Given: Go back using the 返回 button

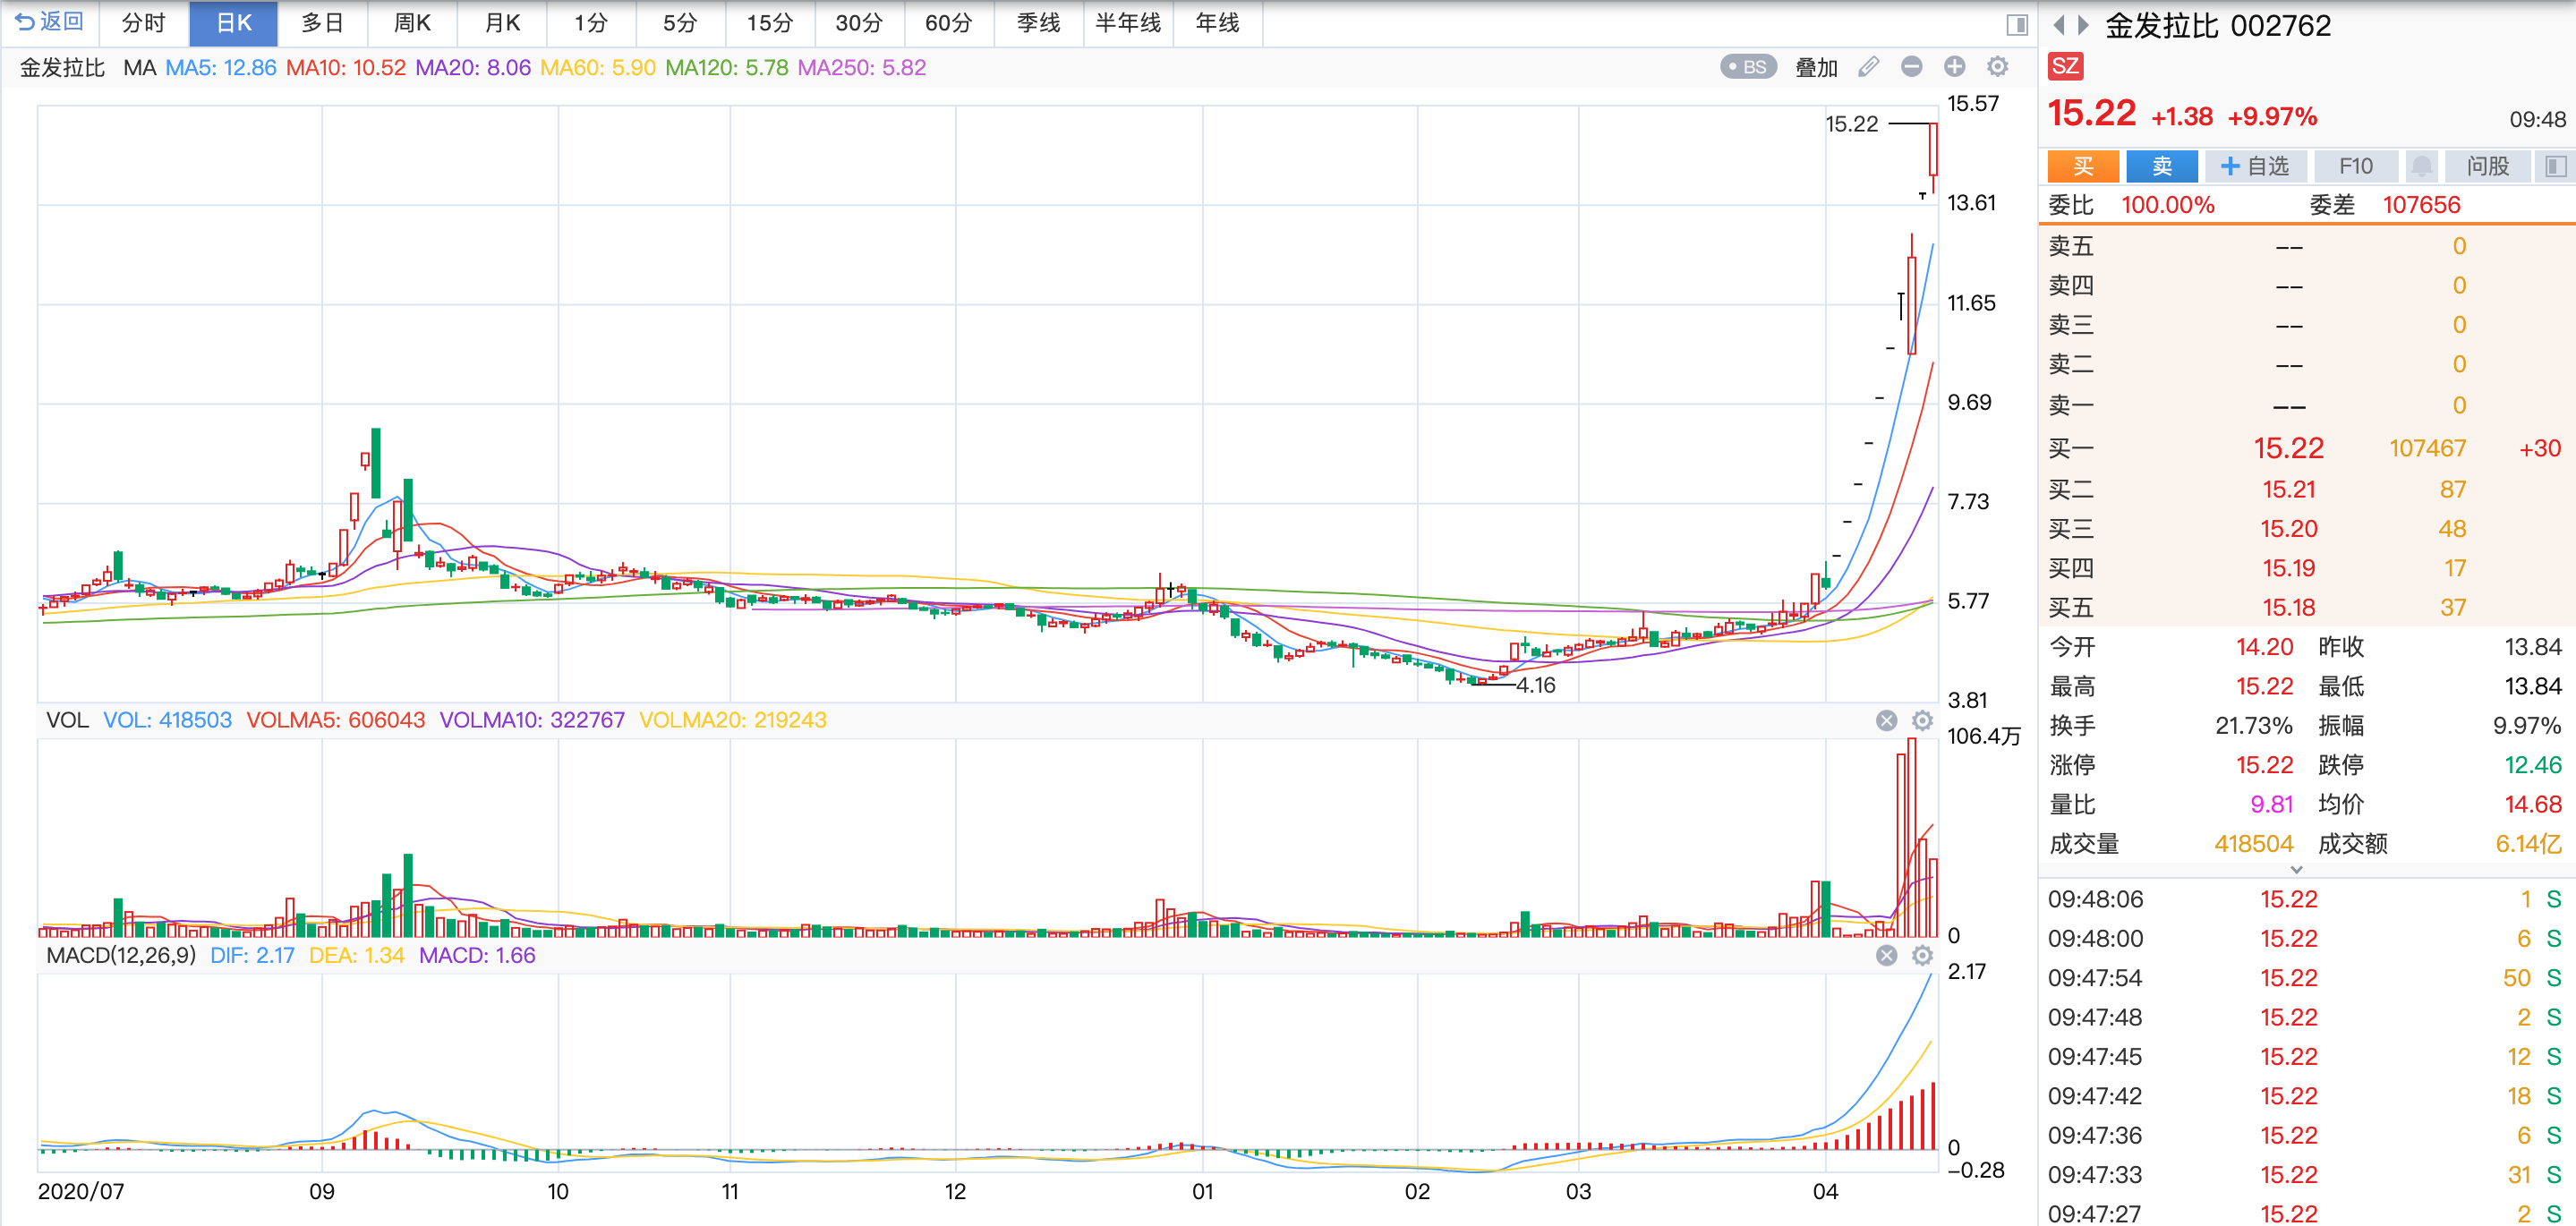Looking at the screenshot, I should pyautogui.click(x=50, y=22).
